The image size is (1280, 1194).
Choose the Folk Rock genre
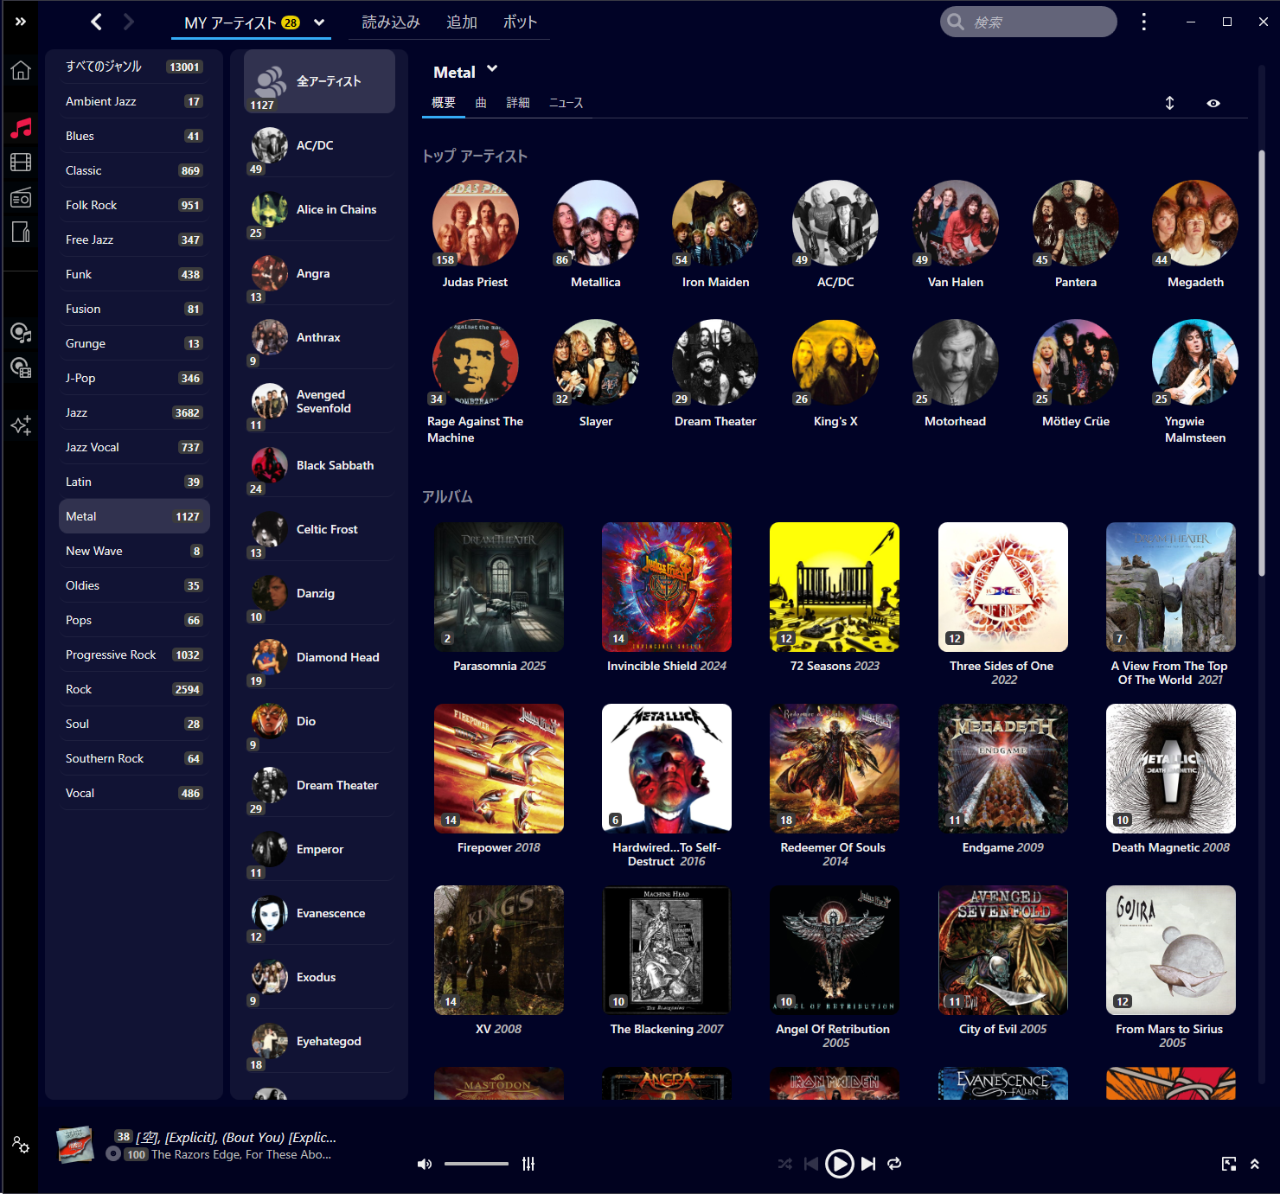tap(134, 205)
